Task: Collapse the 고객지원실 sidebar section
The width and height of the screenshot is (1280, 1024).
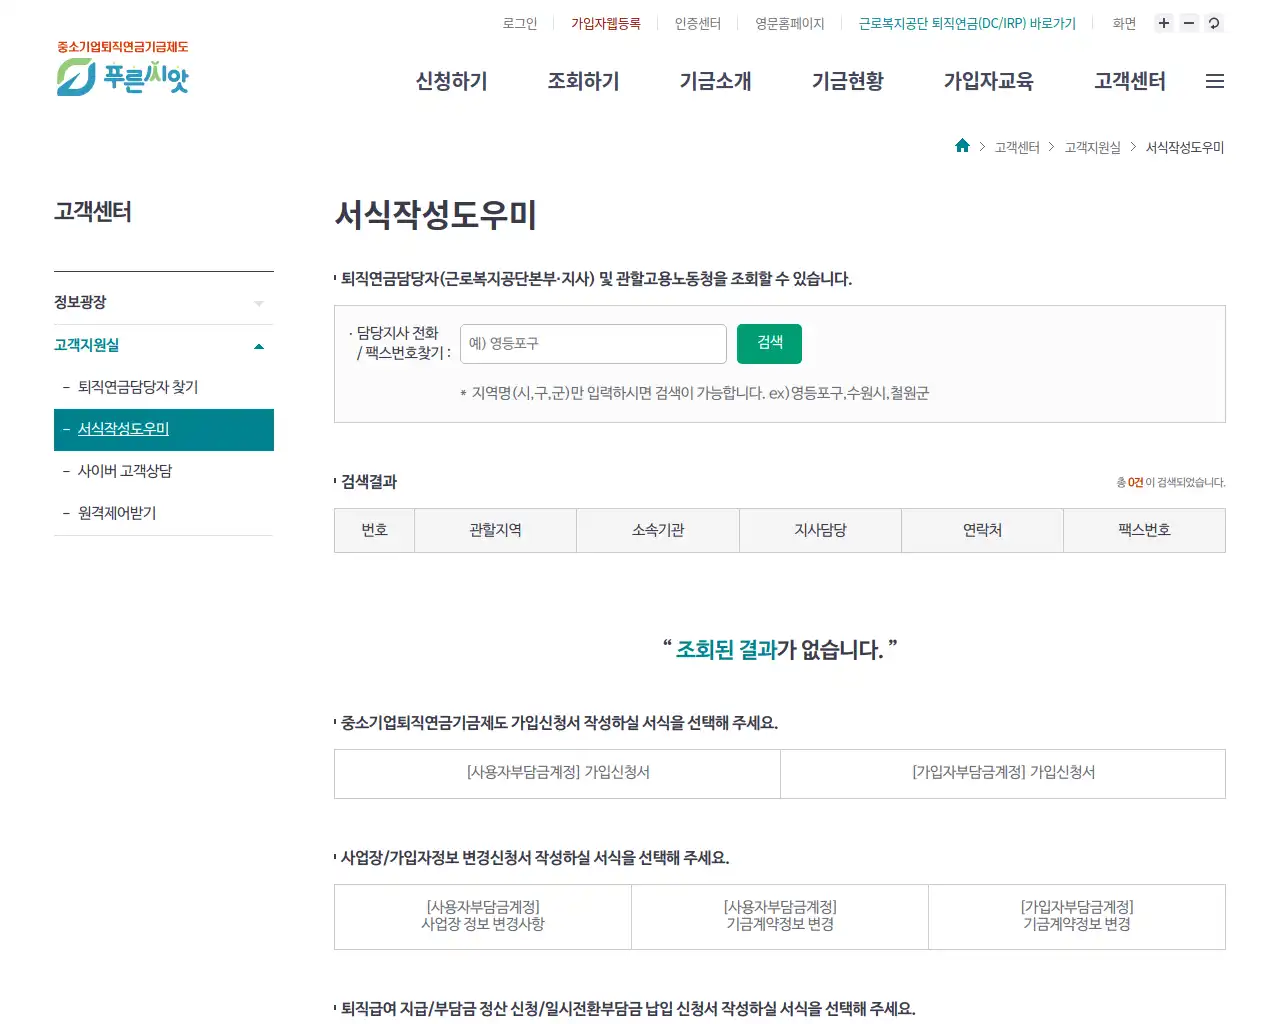Action: point(163,345)
